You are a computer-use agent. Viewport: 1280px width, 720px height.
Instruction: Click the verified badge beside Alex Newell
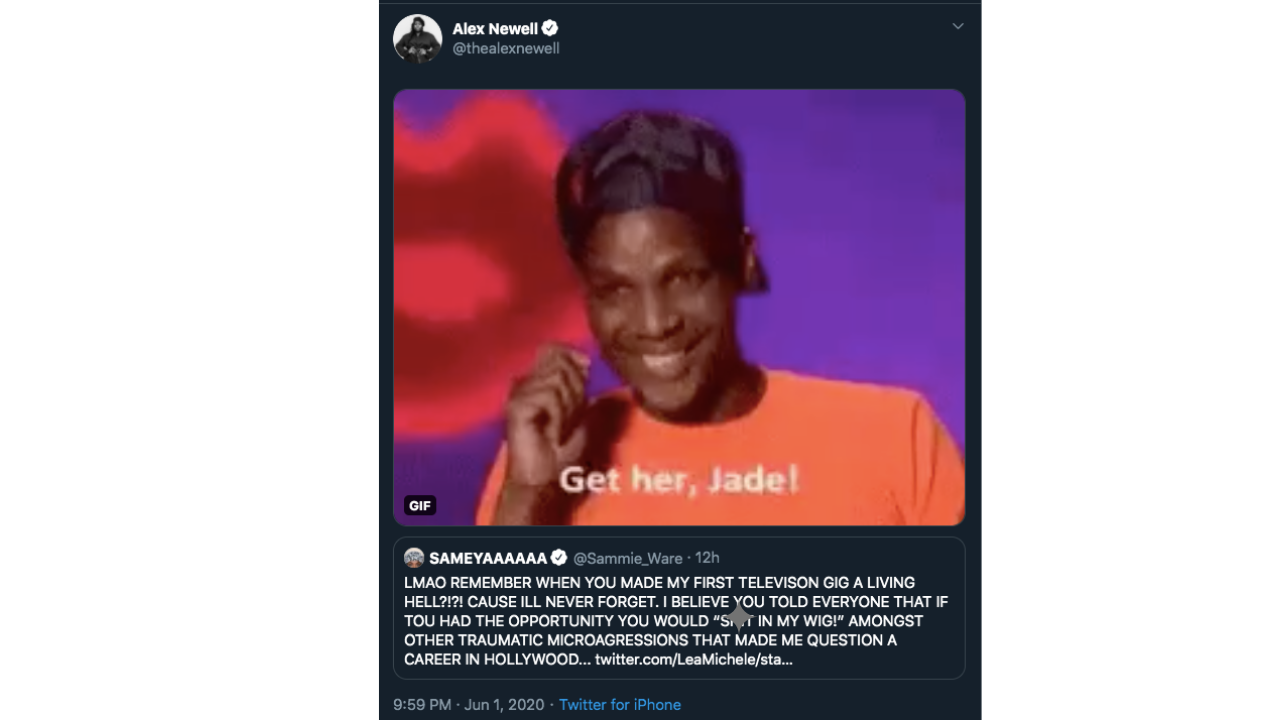[550, 28]
